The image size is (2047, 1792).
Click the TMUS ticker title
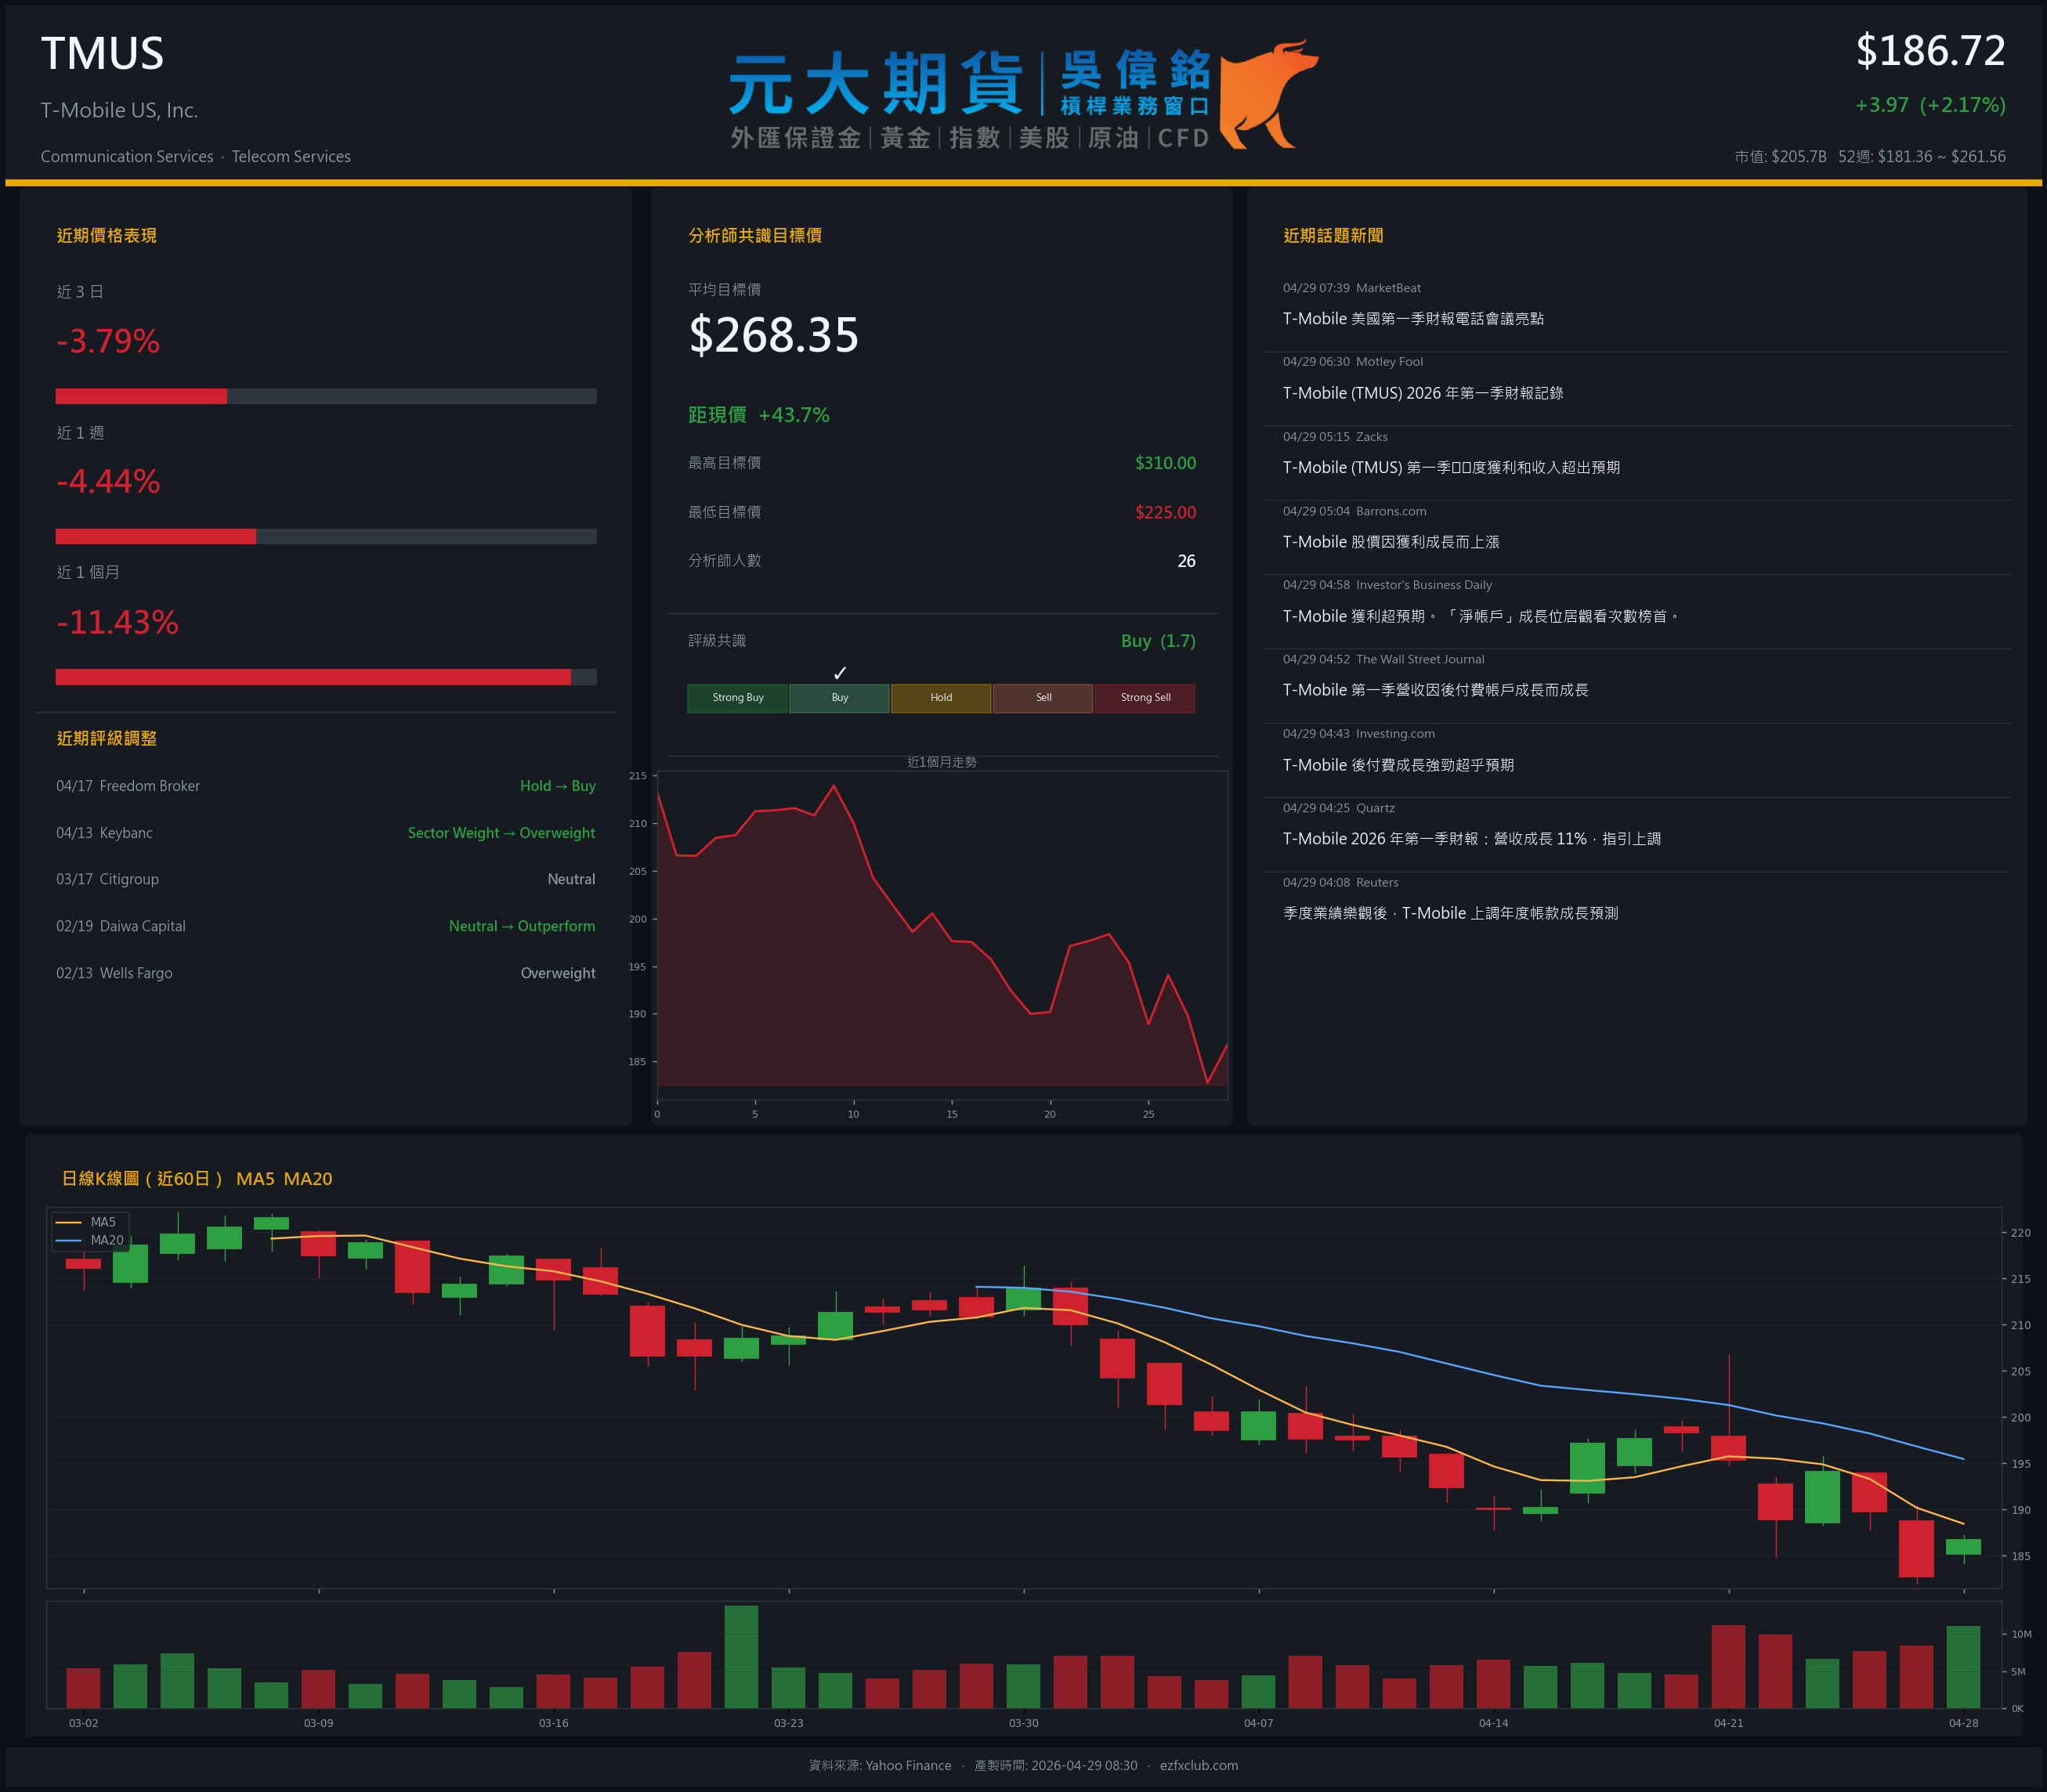click(102, 54)
